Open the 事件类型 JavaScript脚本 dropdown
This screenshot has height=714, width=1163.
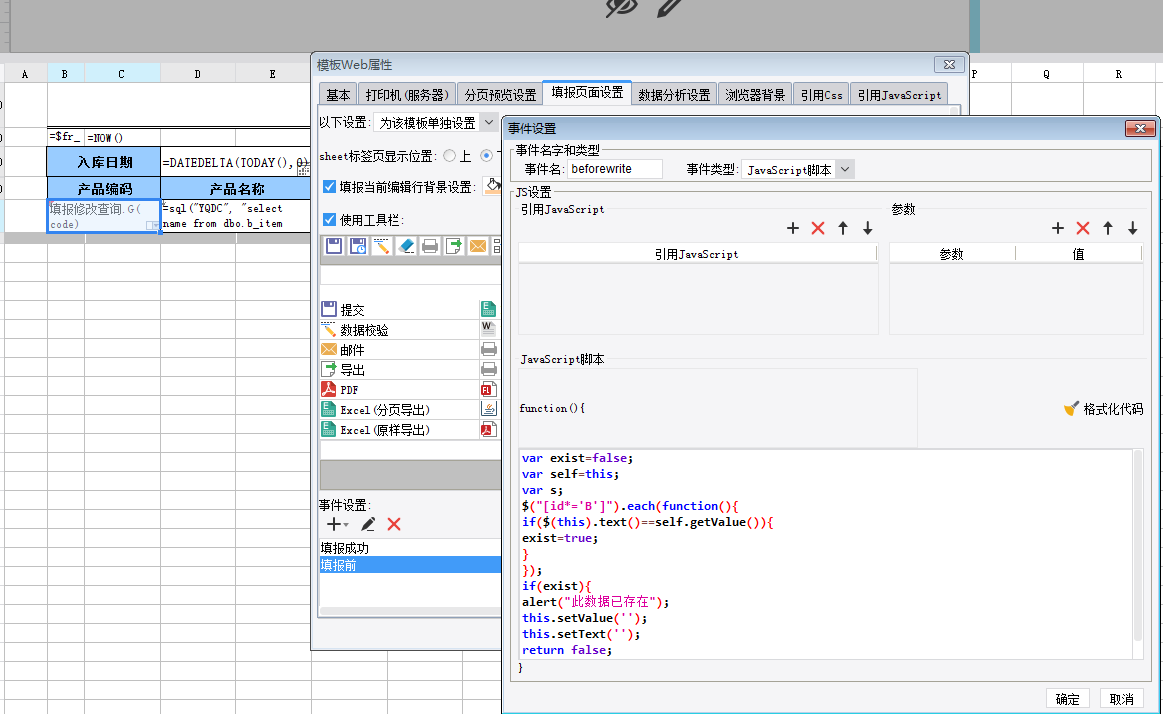point(845,170)
